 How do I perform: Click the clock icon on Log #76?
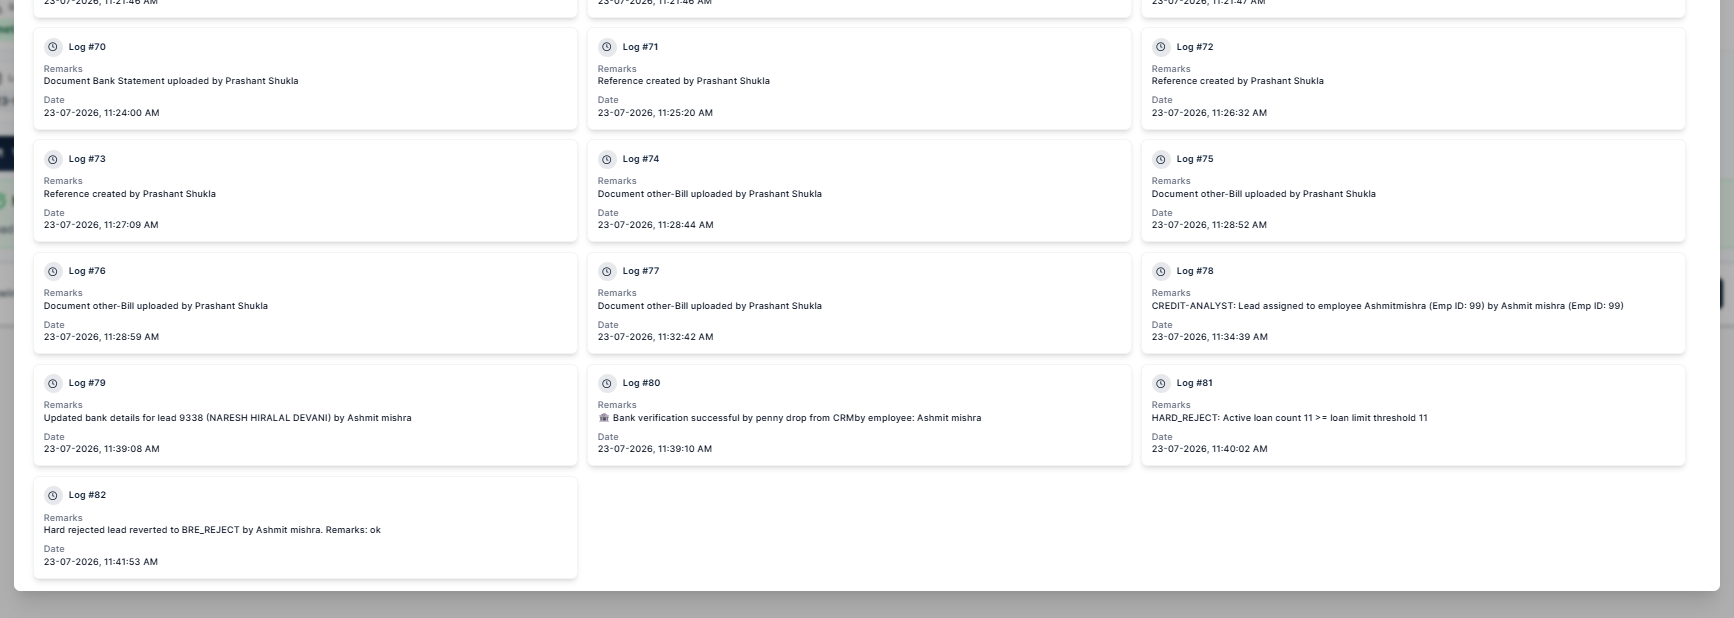pos(53,271)
